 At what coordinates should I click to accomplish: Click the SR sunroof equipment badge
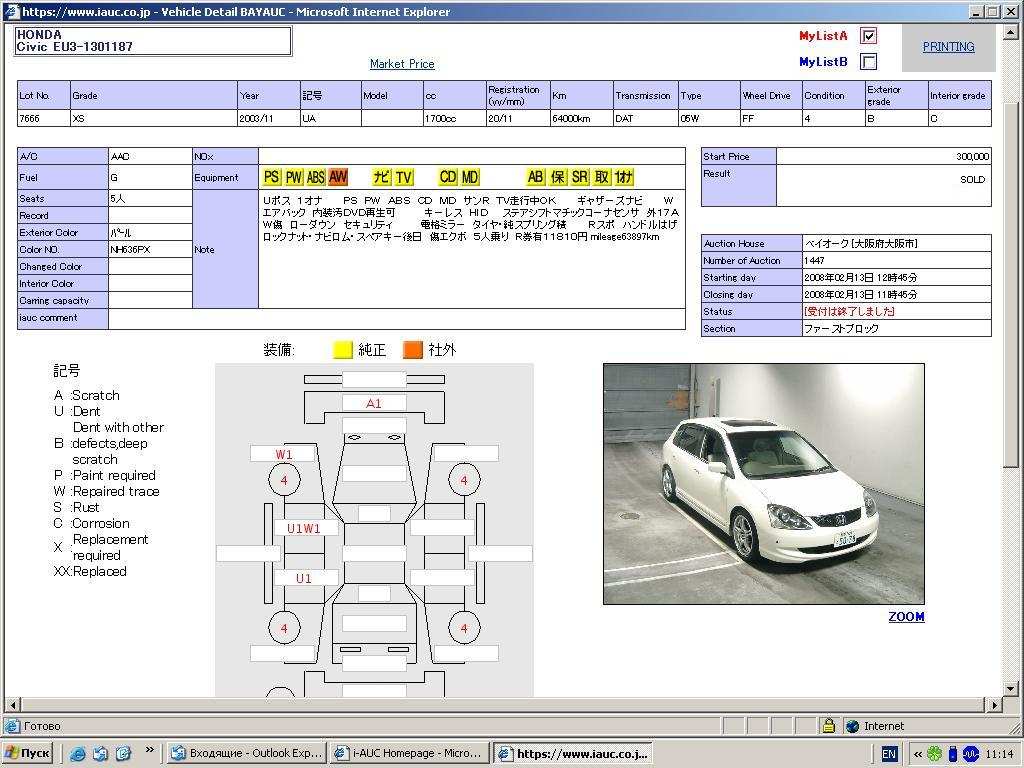pyautogui.click(x=580, y=177)
